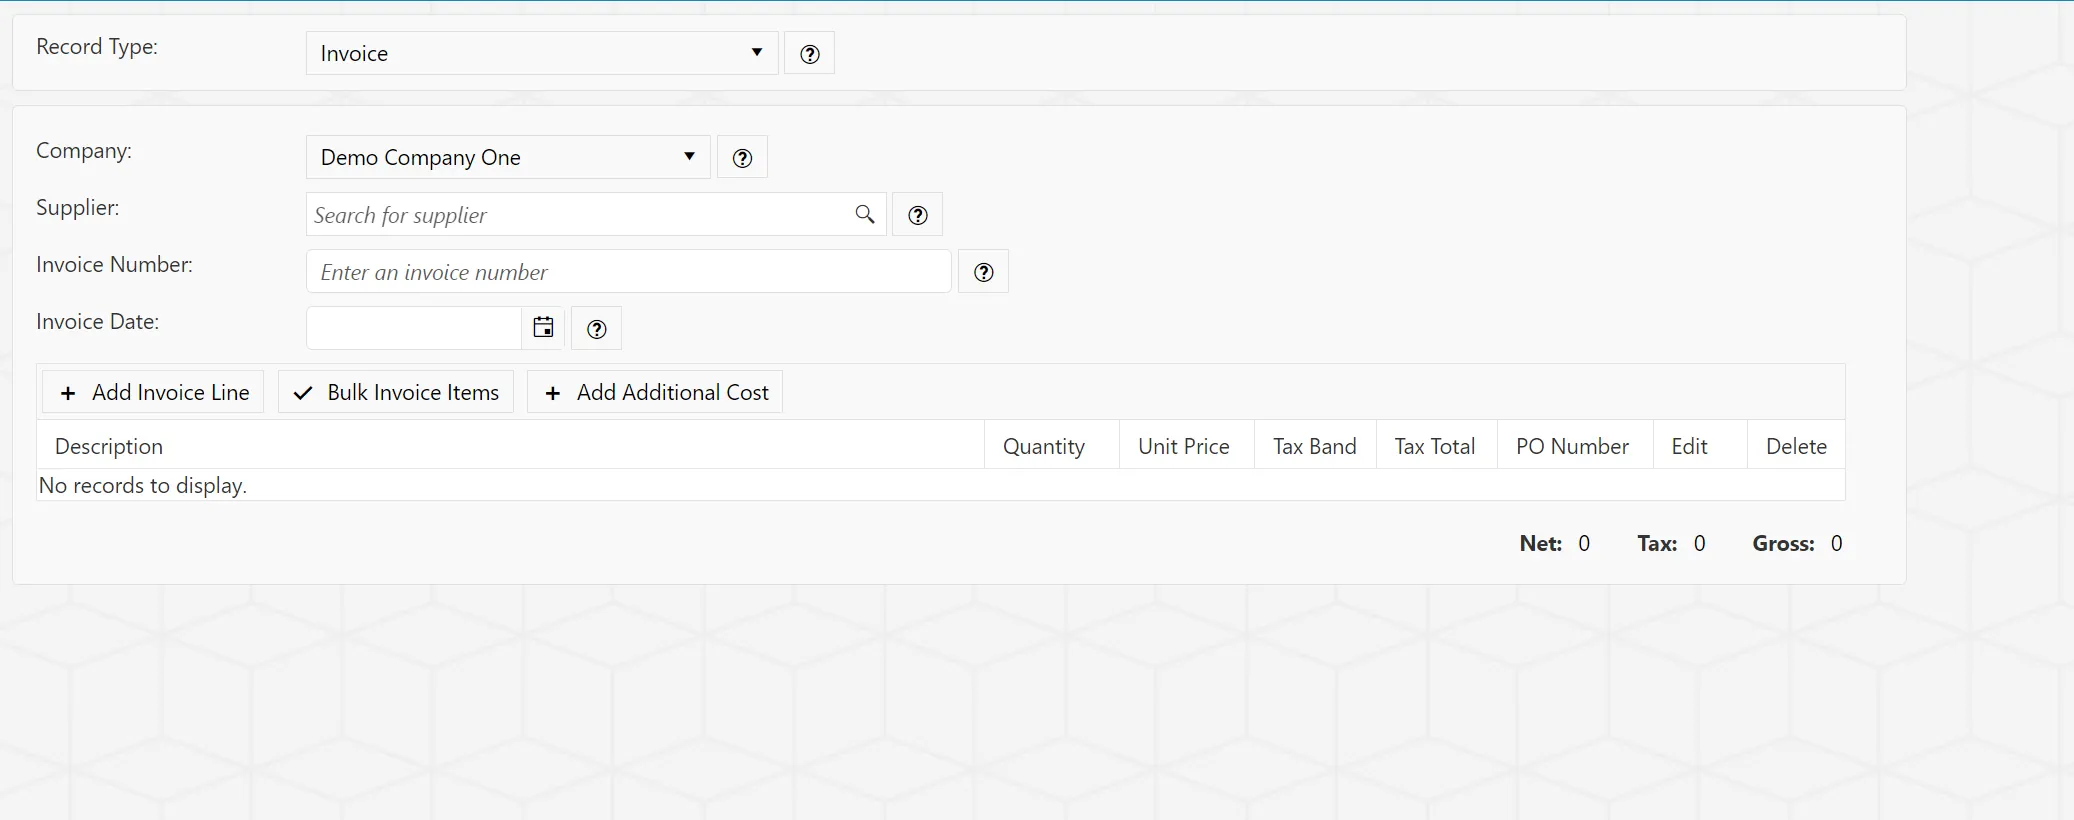Open help for Record Type field
This screenshot has width=2074, height=820.
coord(810,54)
